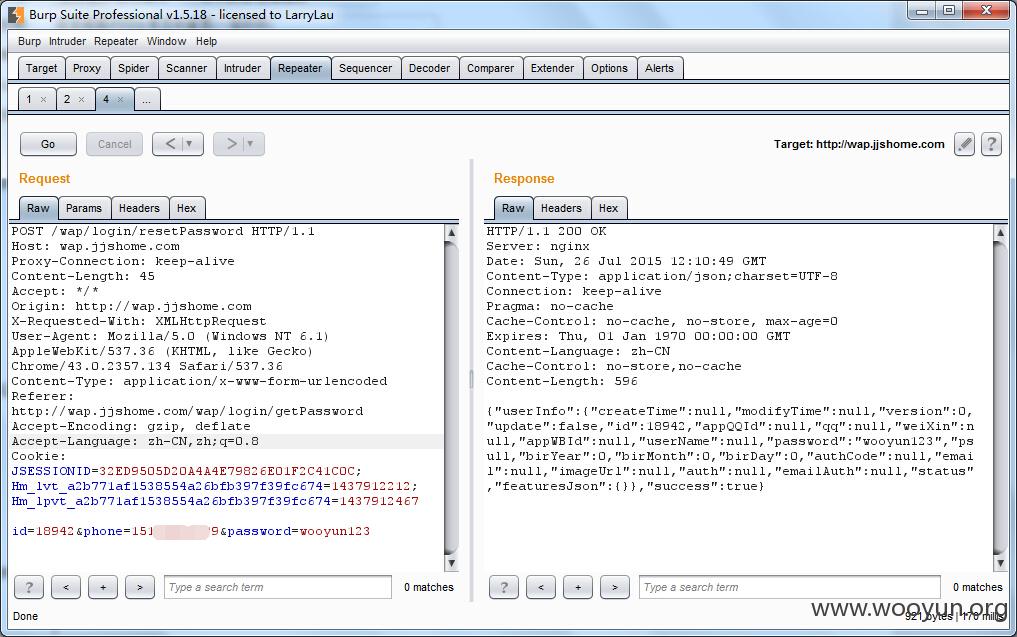Switch to the Spider tab
Screen dimensions: 1017x637
(x=134, y=68)
